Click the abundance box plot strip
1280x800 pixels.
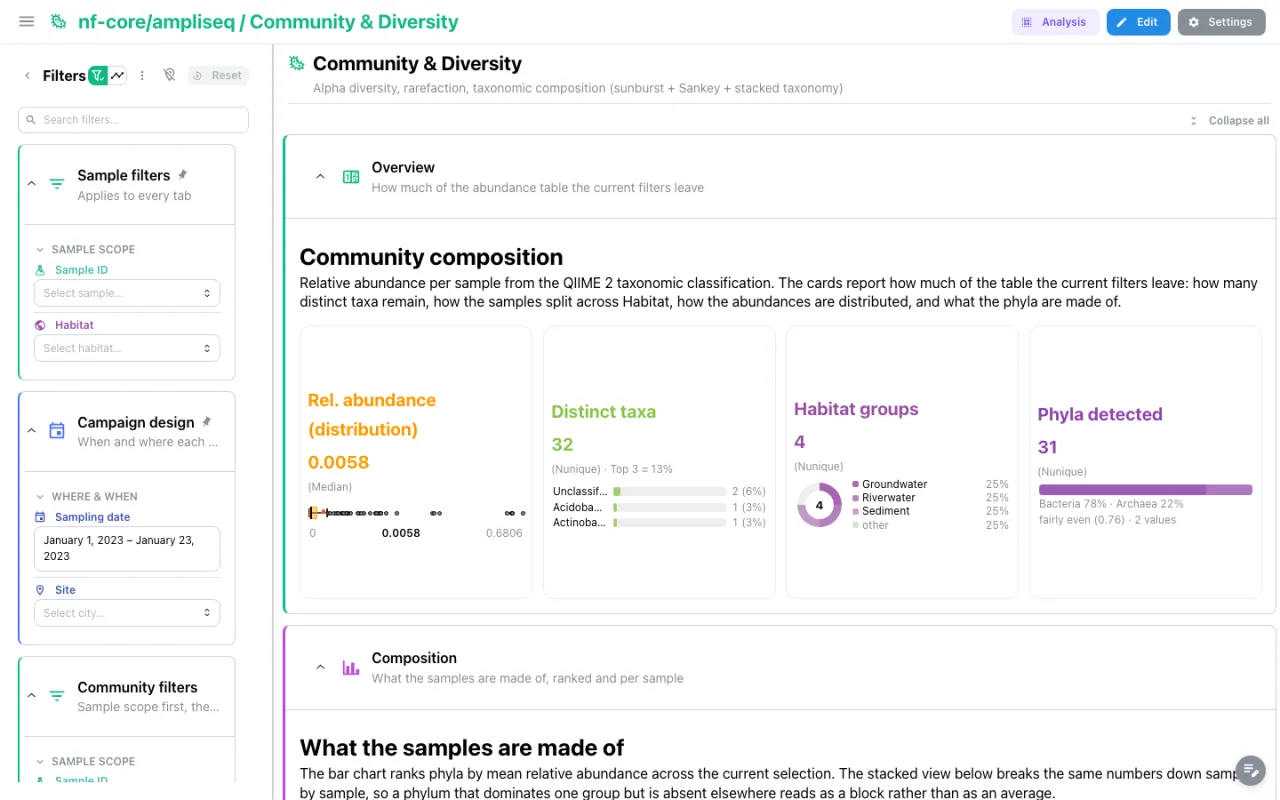(415, 513)
